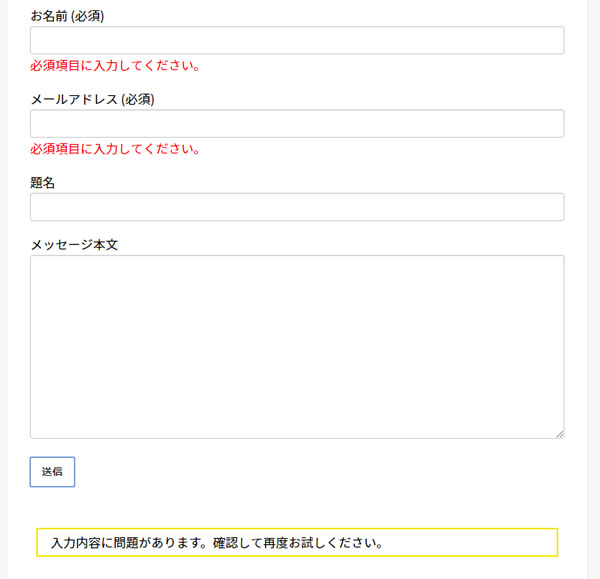Click the text 確認して再度お試しください

pos(298,543)
